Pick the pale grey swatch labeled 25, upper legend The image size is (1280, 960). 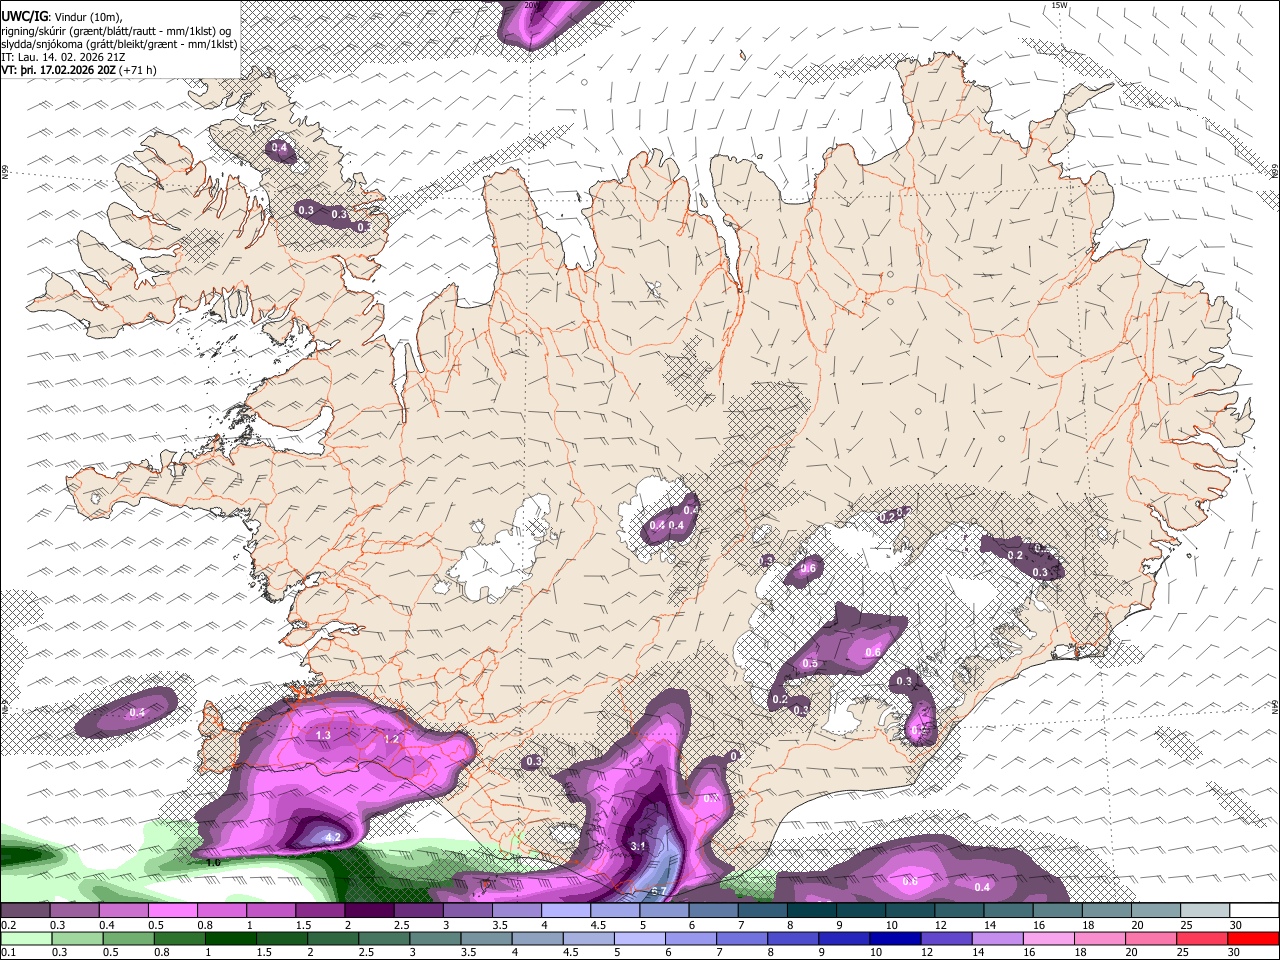click(x=1205, y=910)
